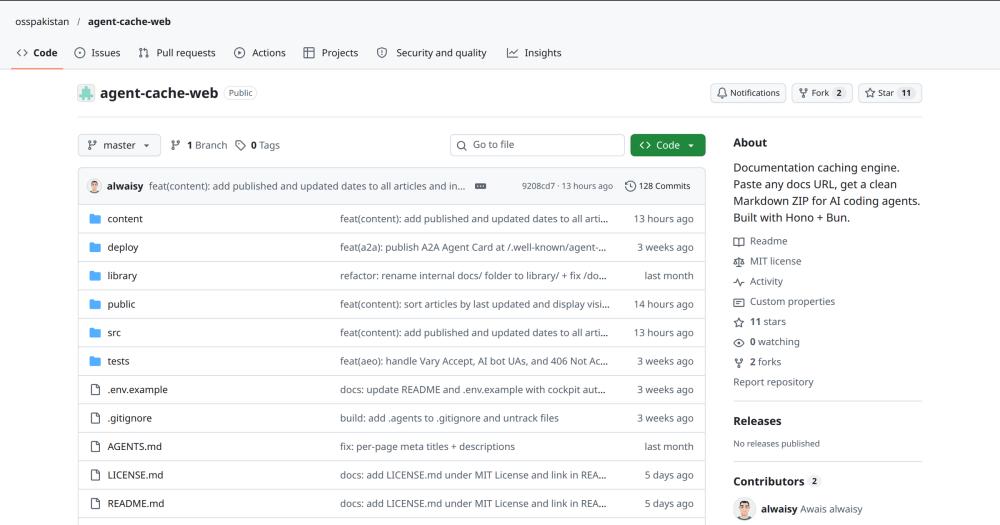Open the '.gitignore' file name

click(x=129, y=418)
